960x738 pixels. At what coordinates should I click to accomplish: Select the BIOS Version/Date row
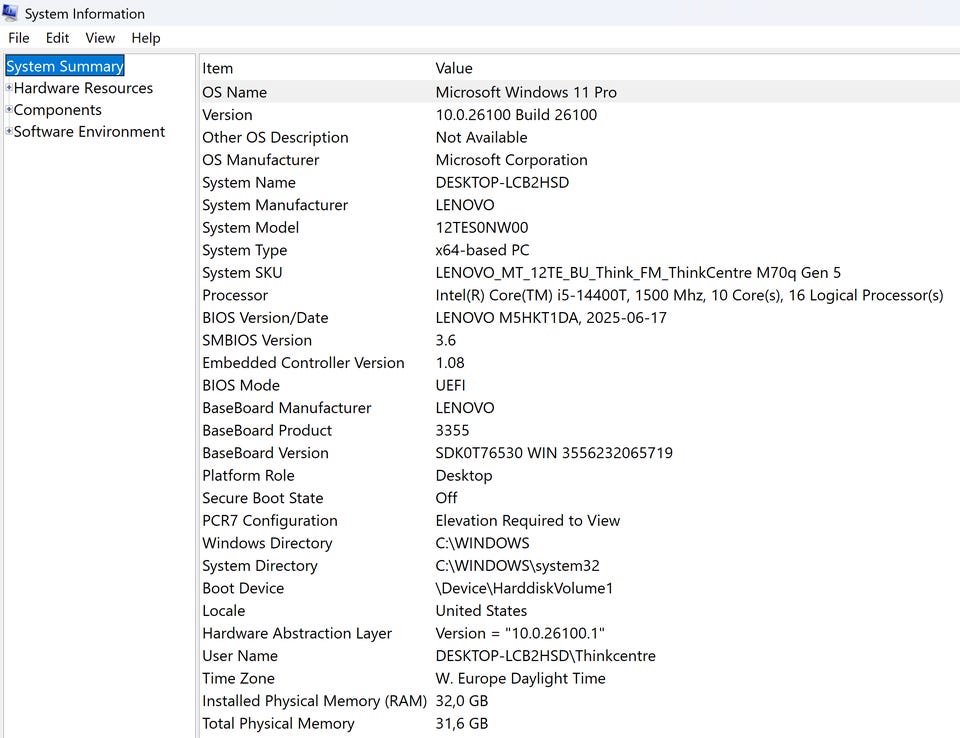coord(265,318)
